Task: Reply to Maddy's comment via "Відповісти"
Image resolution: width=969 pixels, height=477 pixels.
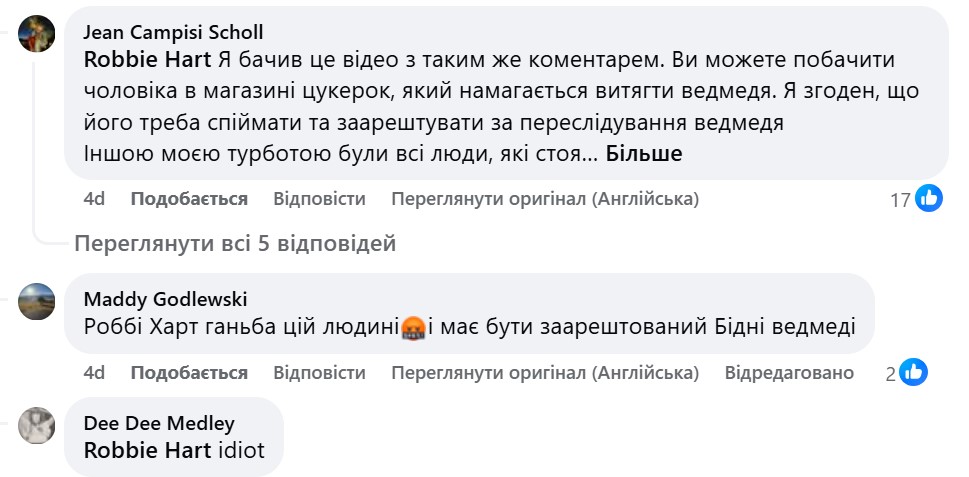Action: click(319, 373)
